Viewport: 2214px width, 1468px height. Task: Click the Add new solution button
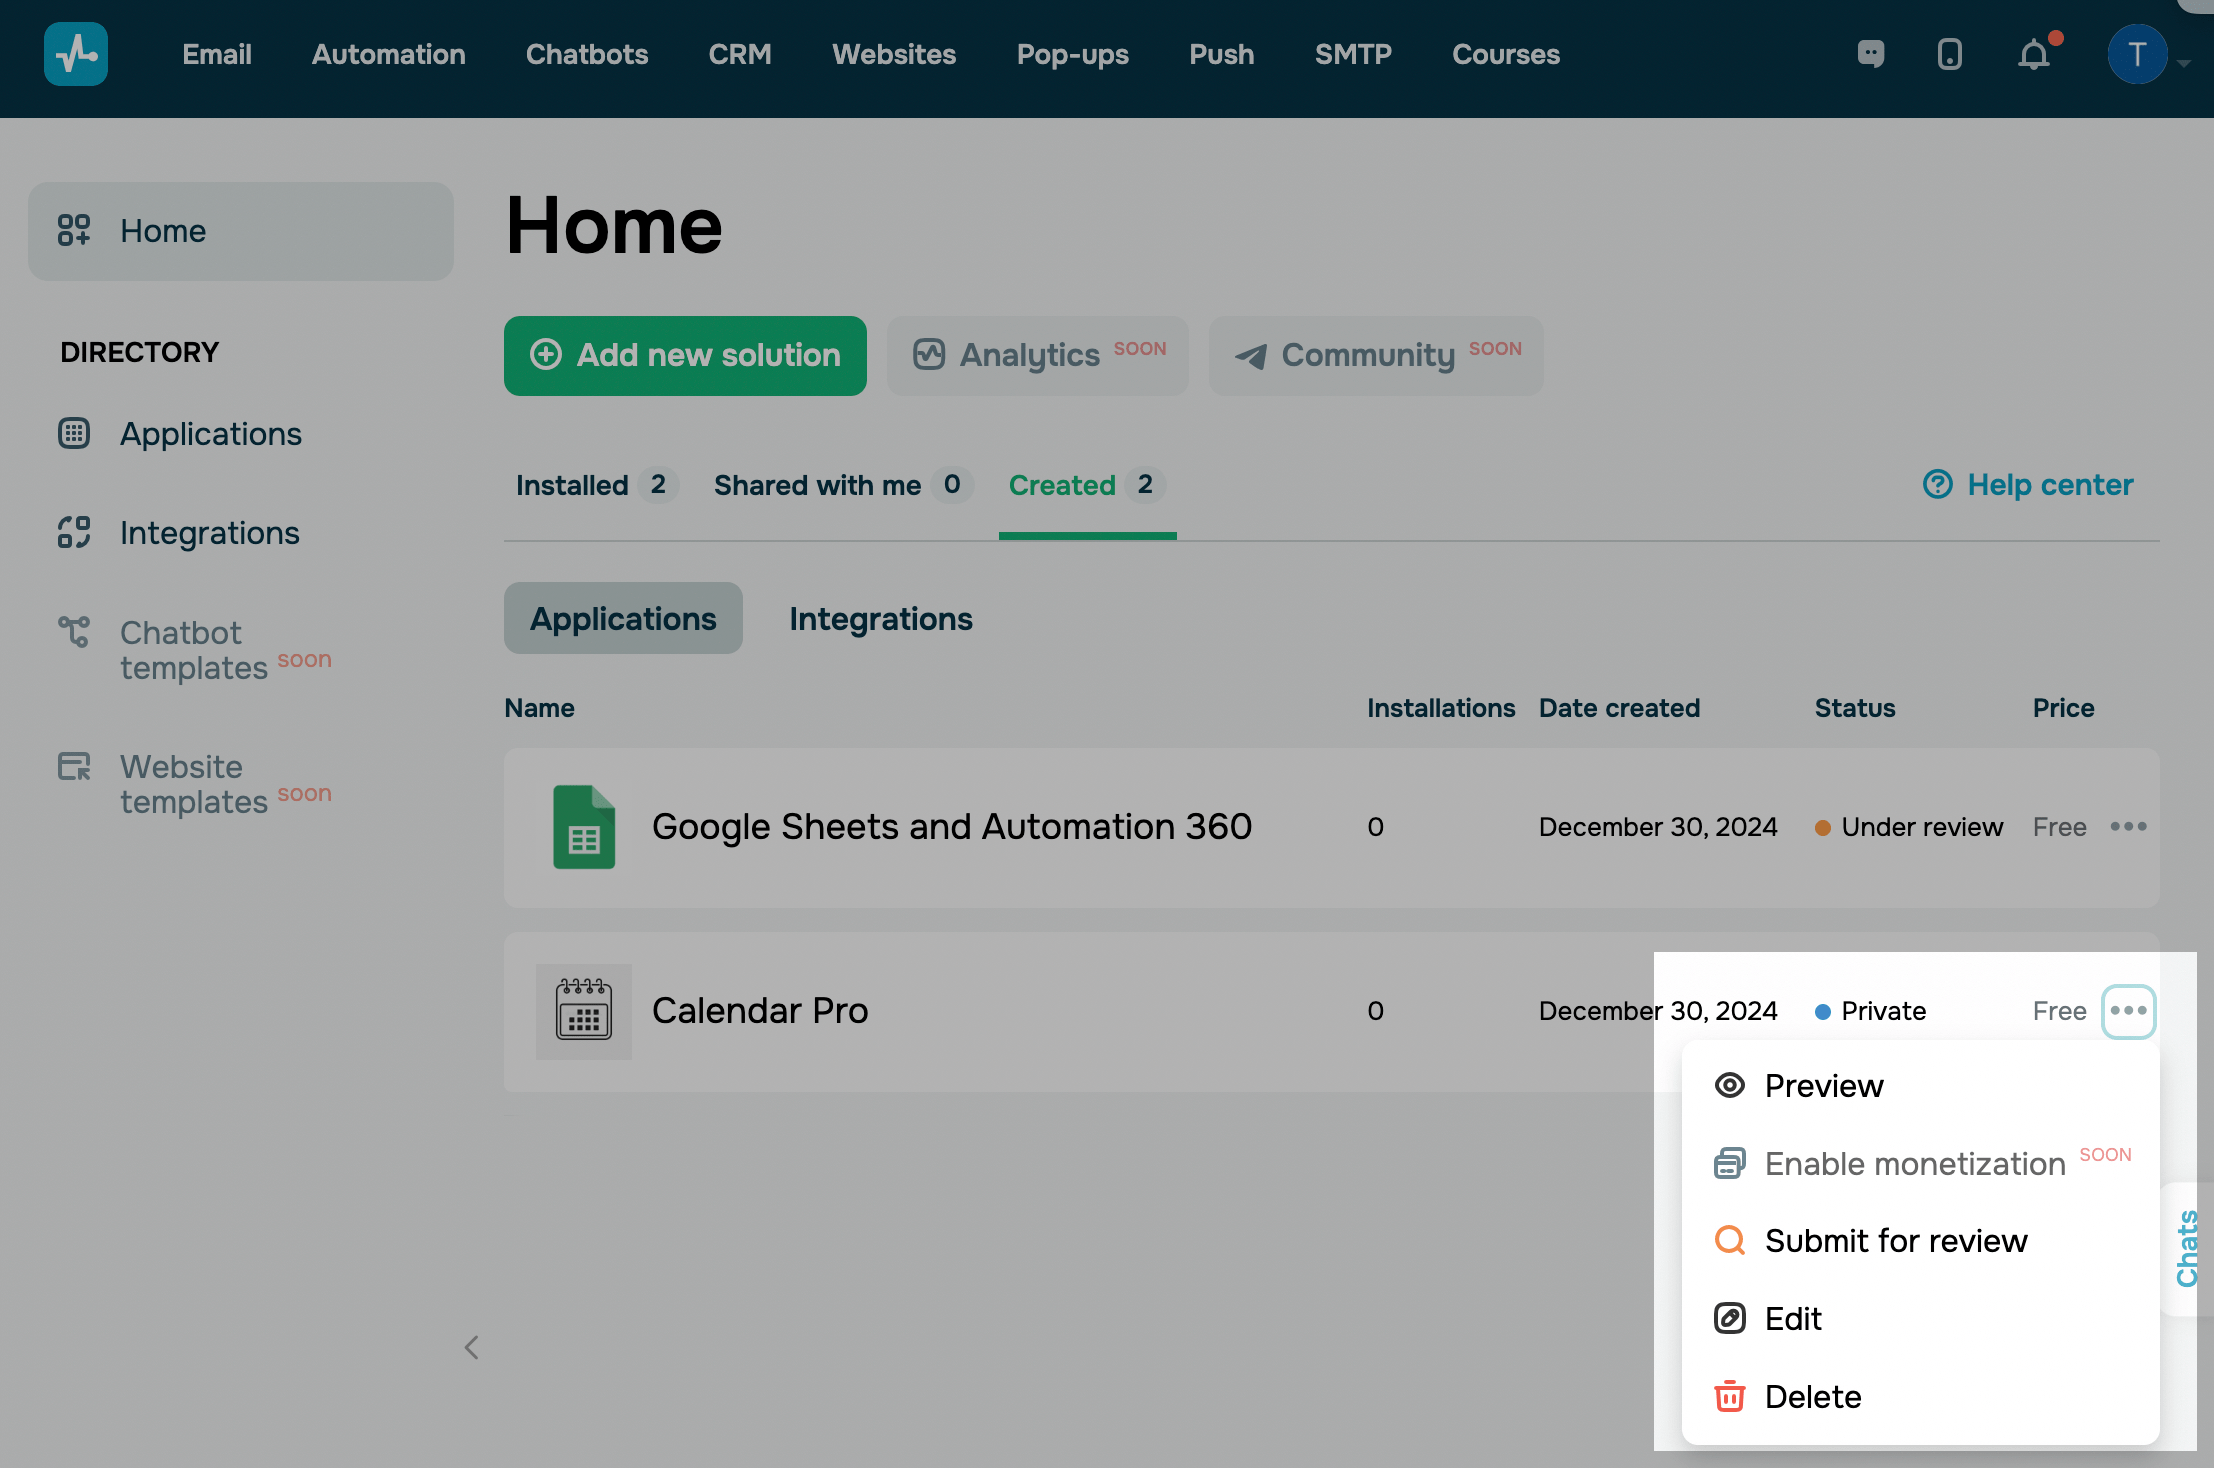(x=685, y=356)
